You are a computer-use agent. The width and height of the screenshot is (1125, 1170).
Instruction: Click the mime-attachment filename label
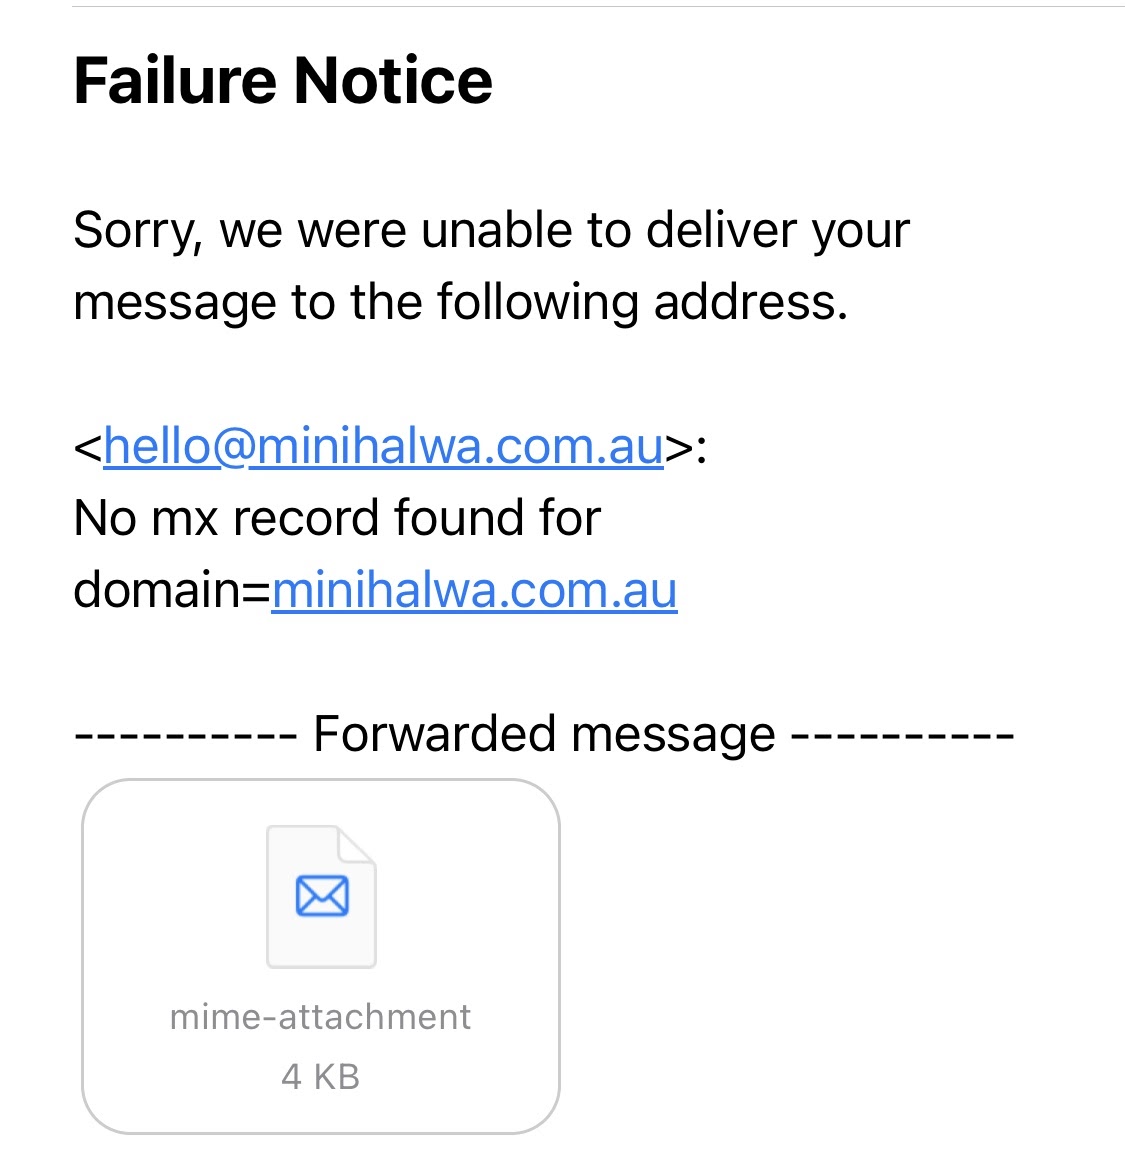(x=321, y=1017)
